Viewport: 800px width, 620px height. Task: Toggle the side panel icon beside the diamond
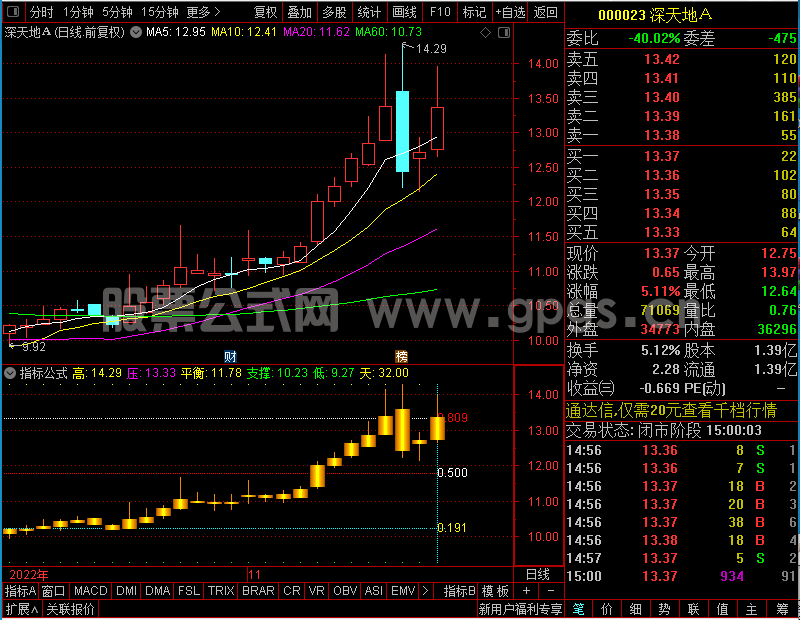[504, 33]
